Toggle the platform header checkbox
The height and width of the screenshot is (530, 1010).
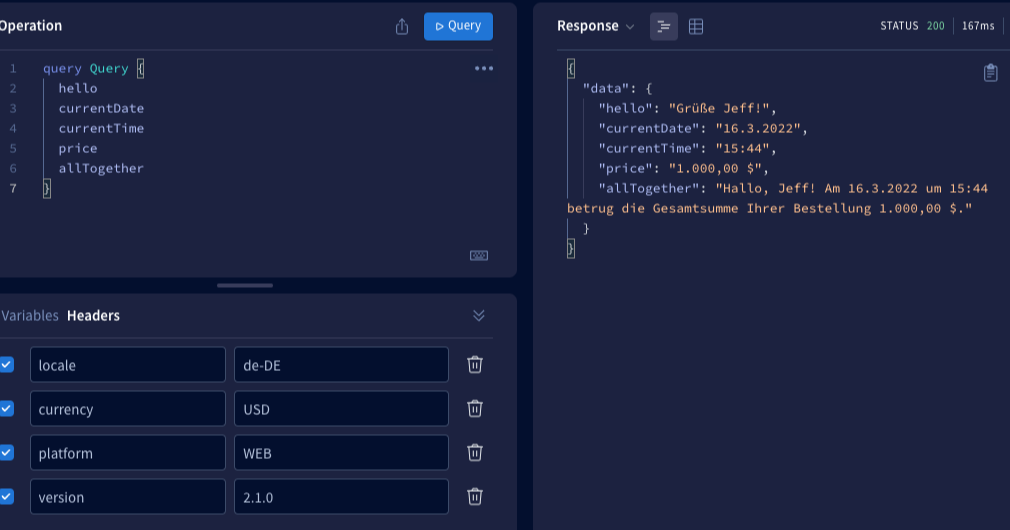[7, 453]
